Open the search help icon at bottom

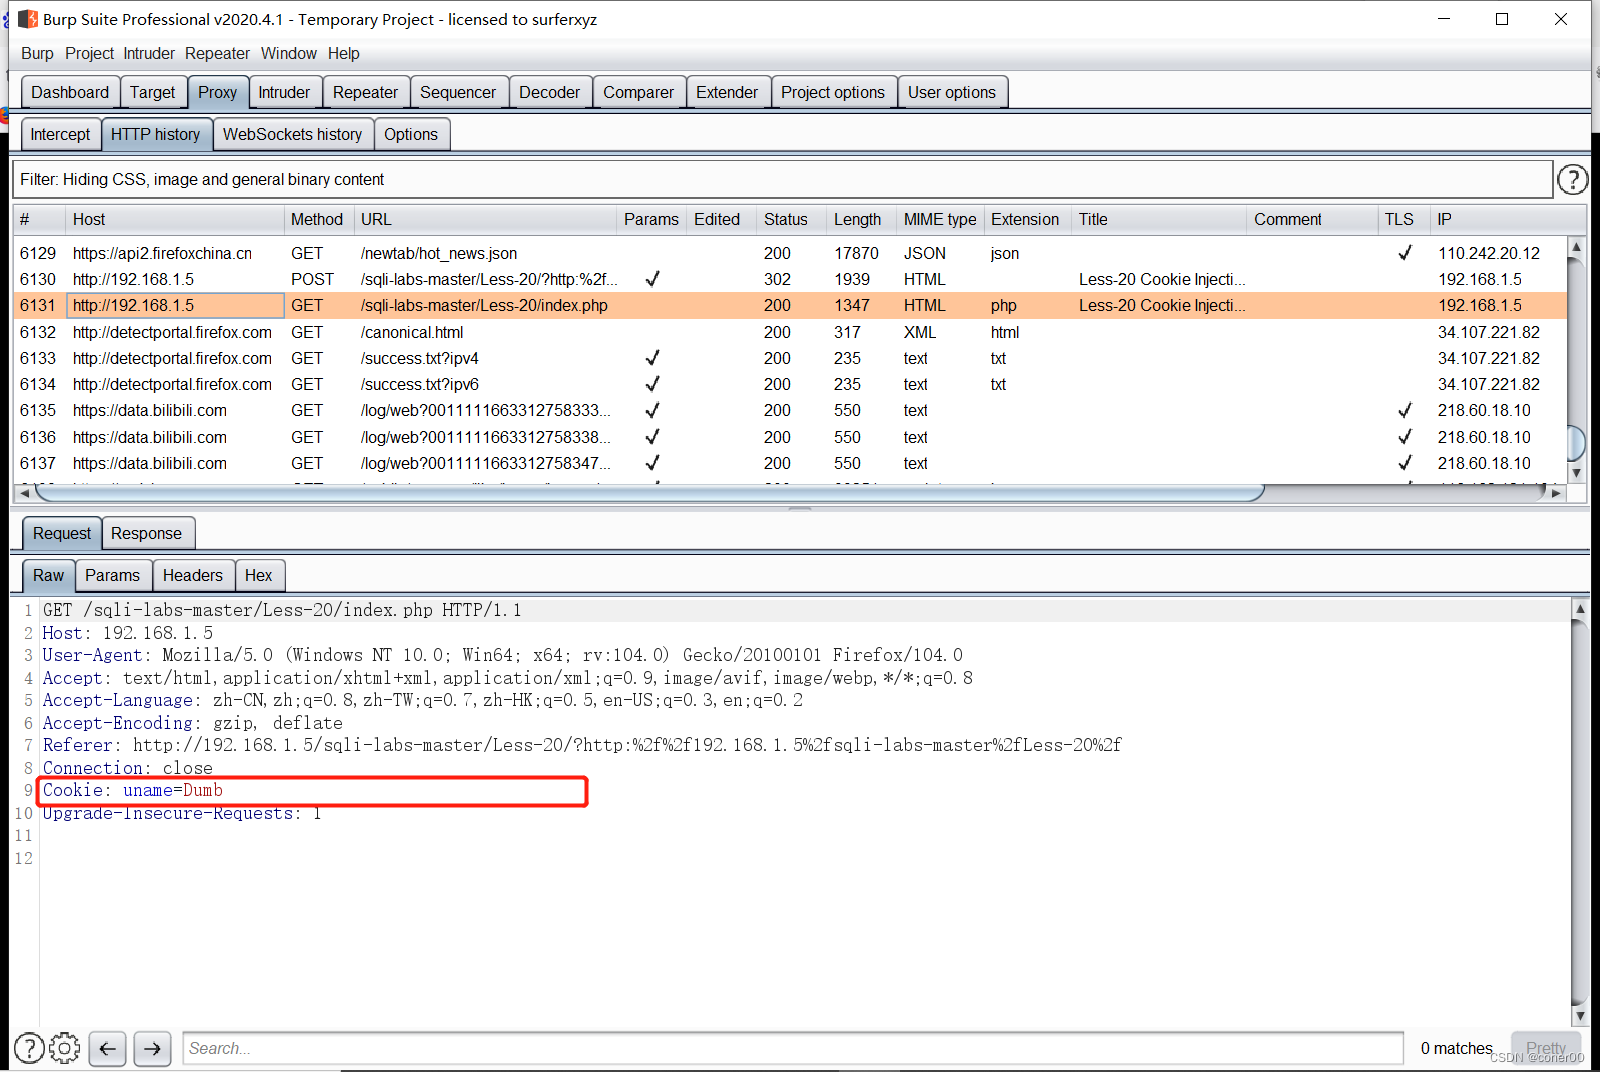click(29, 1048)
